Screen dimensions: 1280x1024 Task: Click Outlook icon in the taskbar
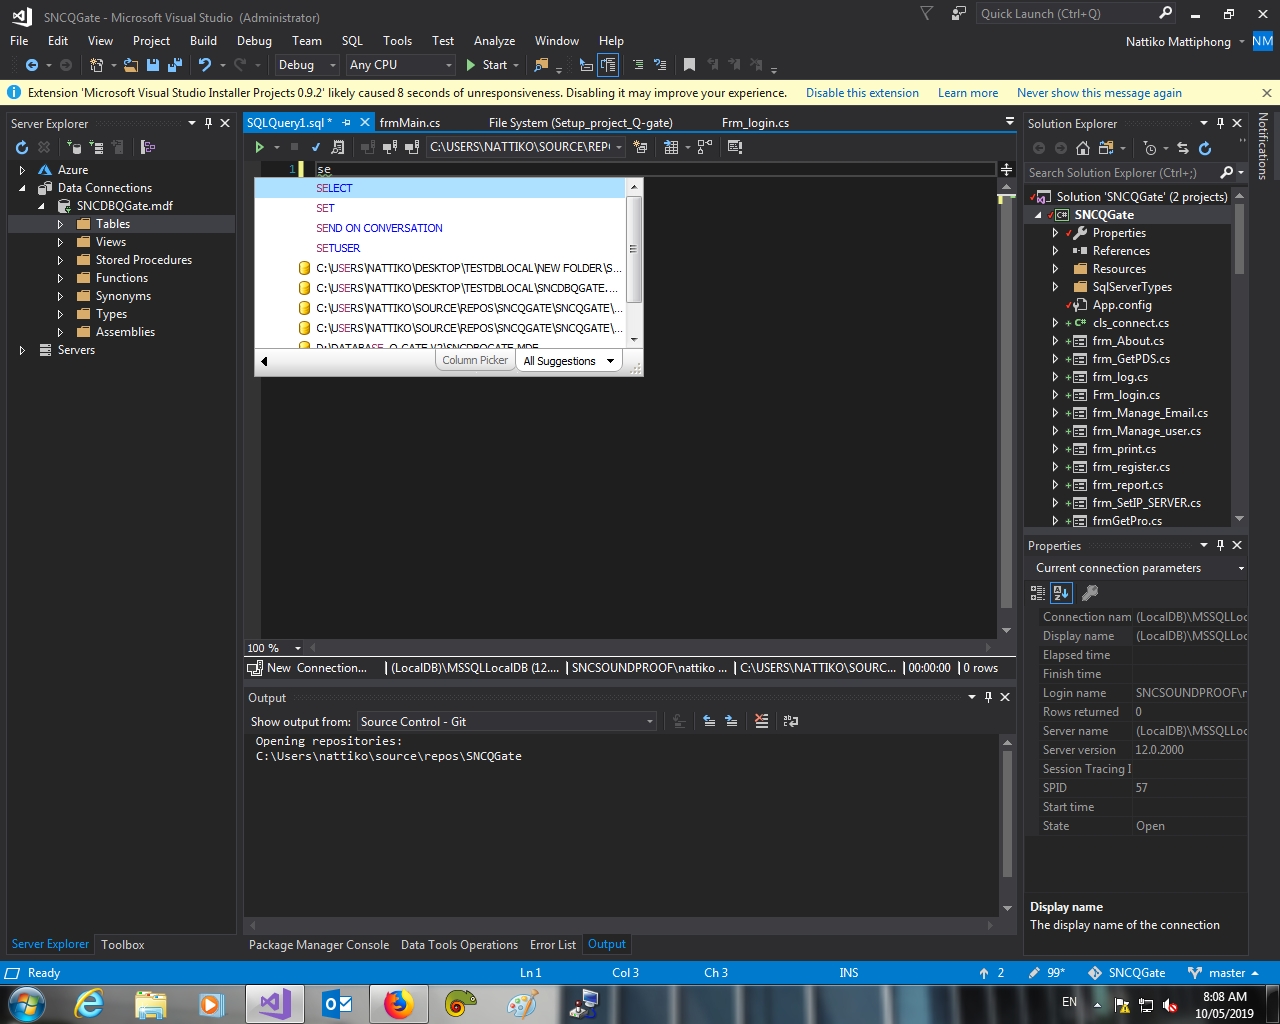[x=337, y=1003]
